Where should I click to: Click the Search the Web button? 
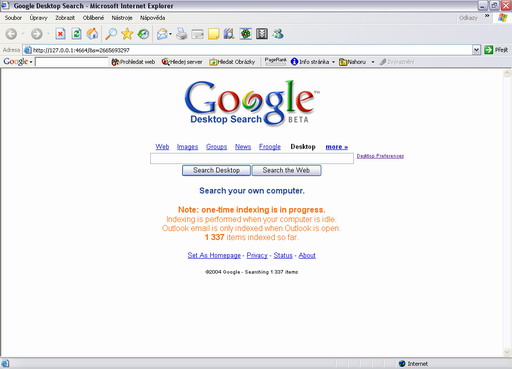[286, 170]
